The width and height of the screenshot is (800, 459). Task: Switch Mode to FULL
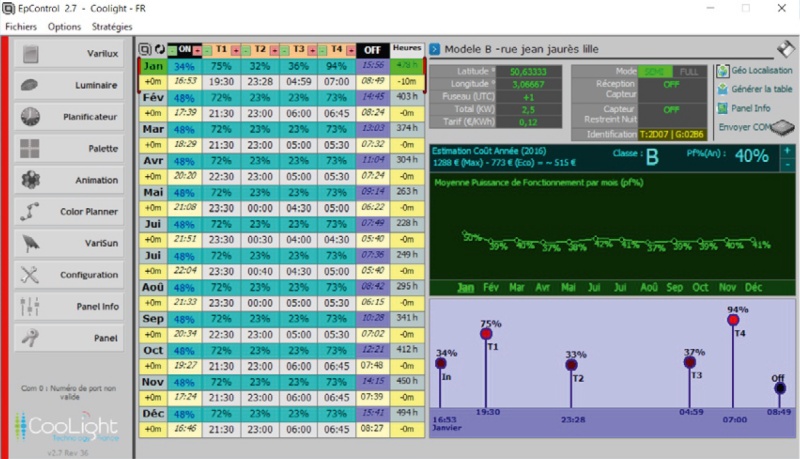click(x=689, y=72)
